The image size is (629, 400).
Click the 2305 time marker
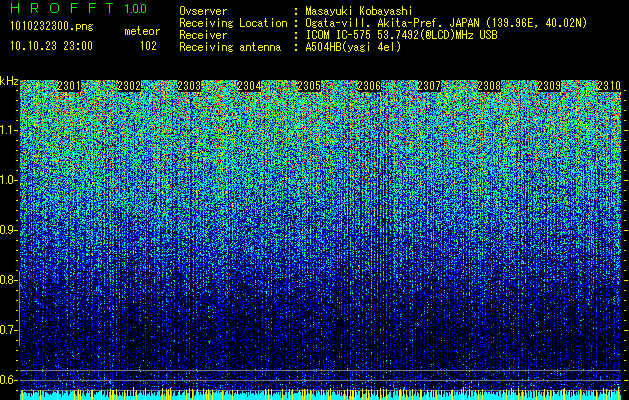click(309, 86)
